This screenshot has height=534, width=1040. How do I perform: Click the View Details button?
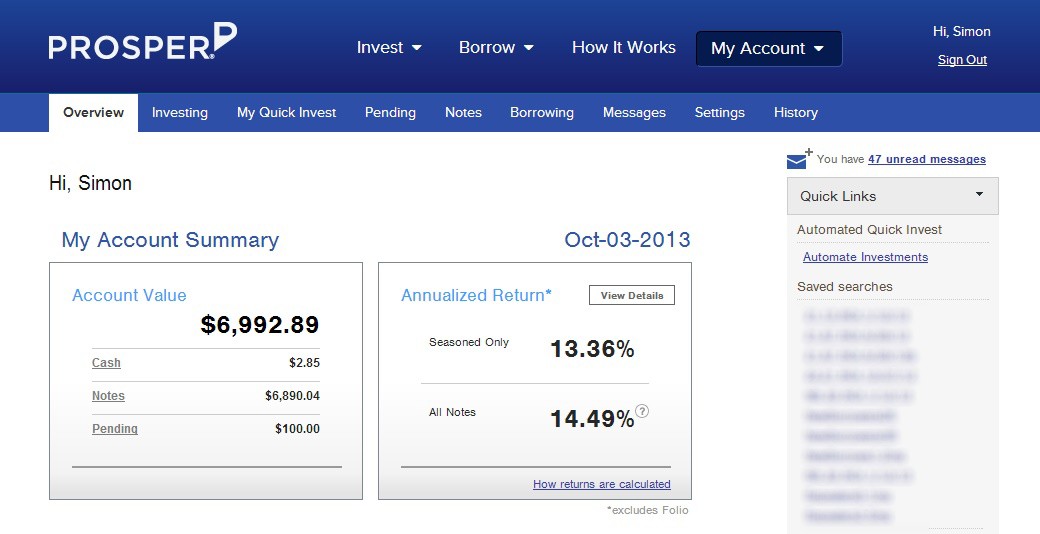coord(632,296)
